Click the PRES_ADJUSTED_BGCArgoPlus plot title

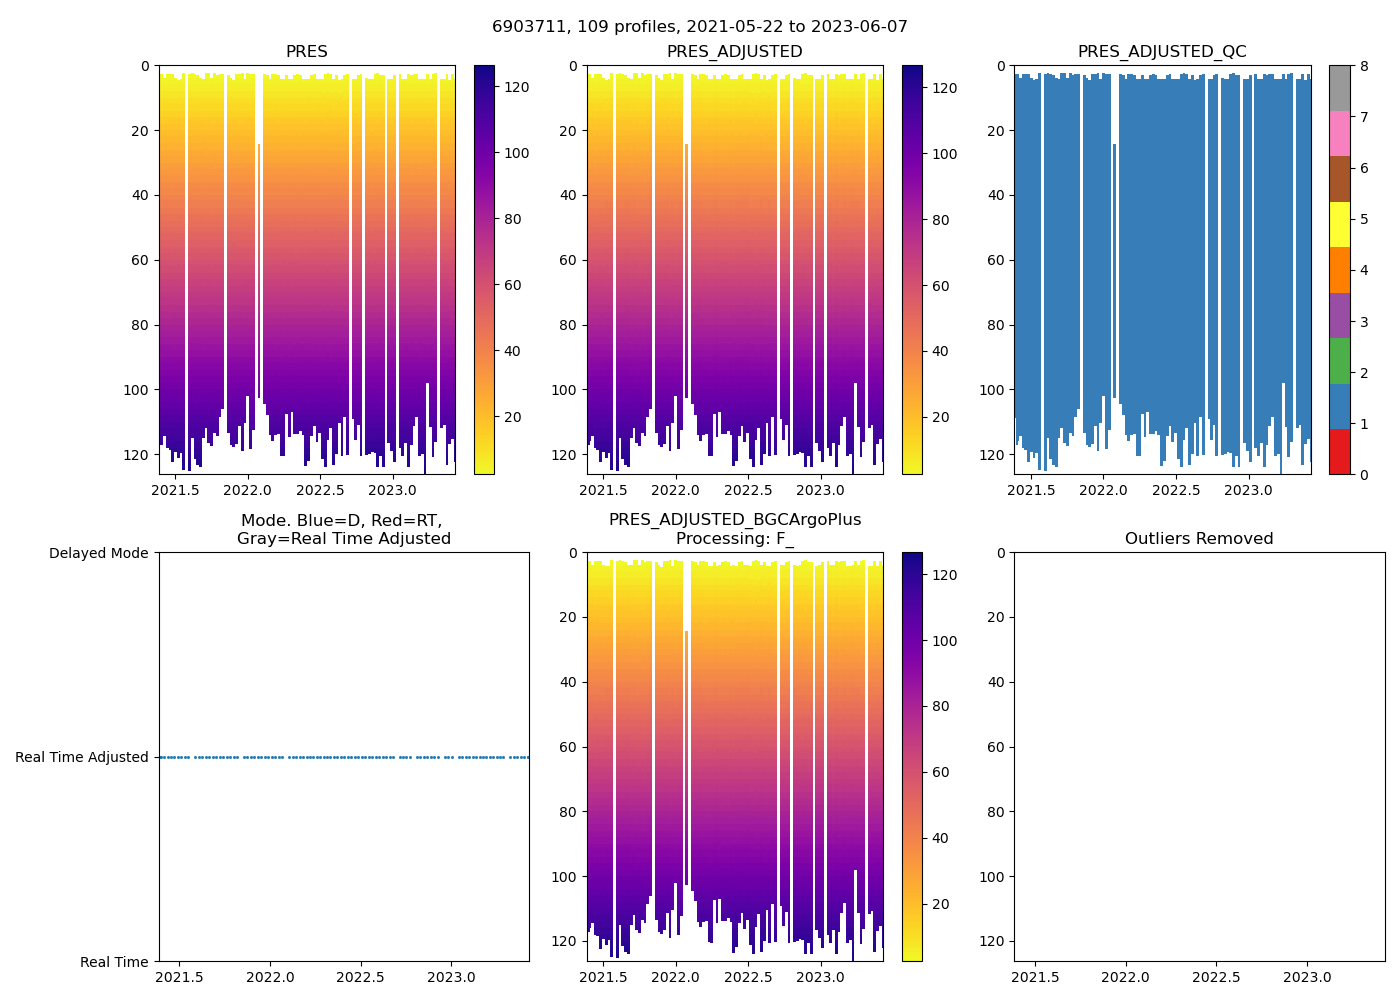(734, 520)
